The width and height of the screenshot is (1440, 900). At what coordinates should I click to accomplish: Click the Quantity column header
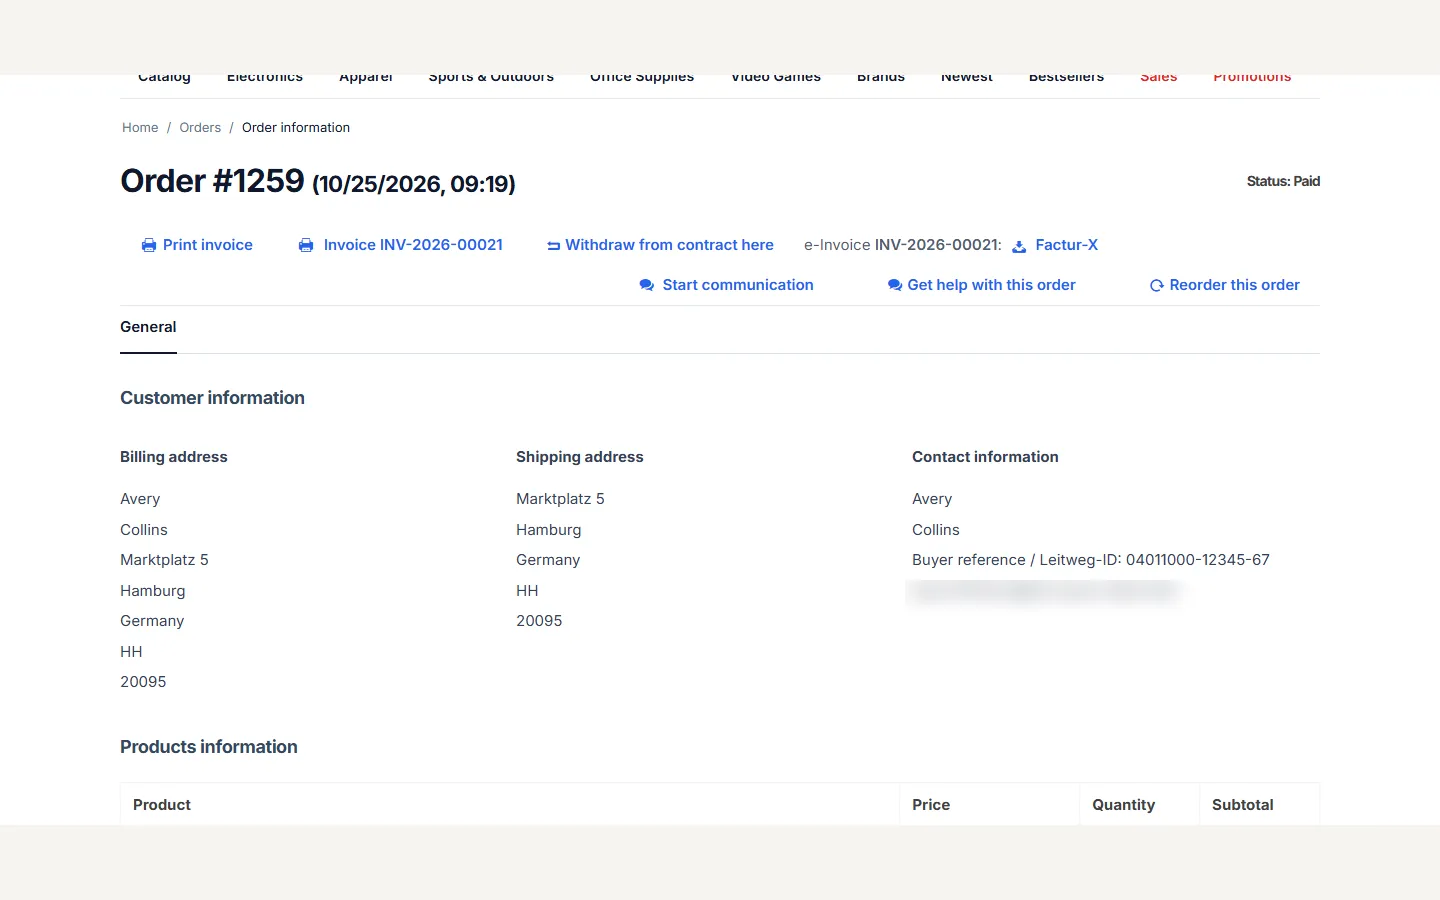(1123, 805)
